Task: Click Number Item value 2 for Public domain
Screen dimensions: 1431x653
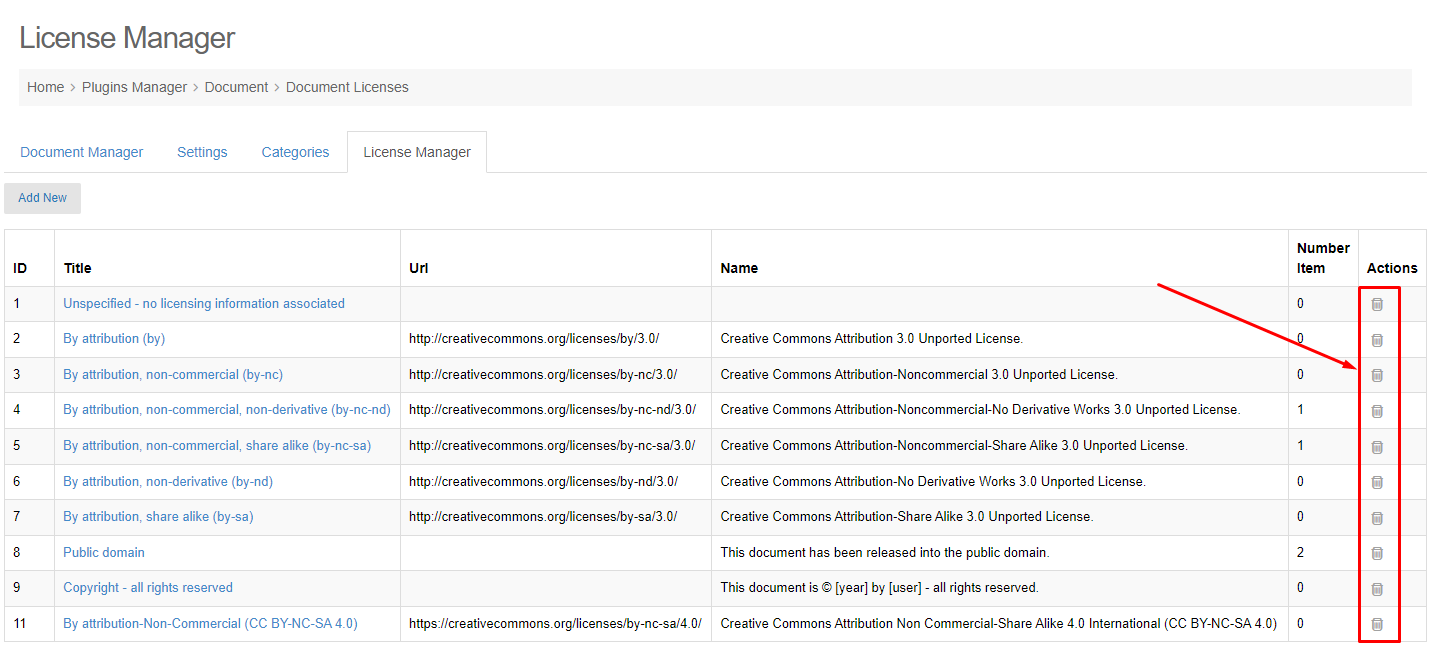Action: (x=1300, y=552)
